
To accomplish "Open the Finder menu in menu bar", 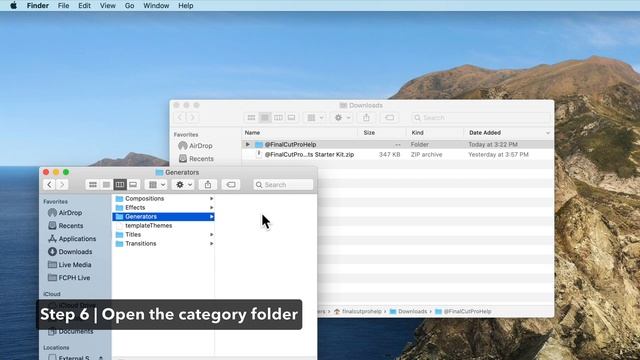I will click(38, 6).
